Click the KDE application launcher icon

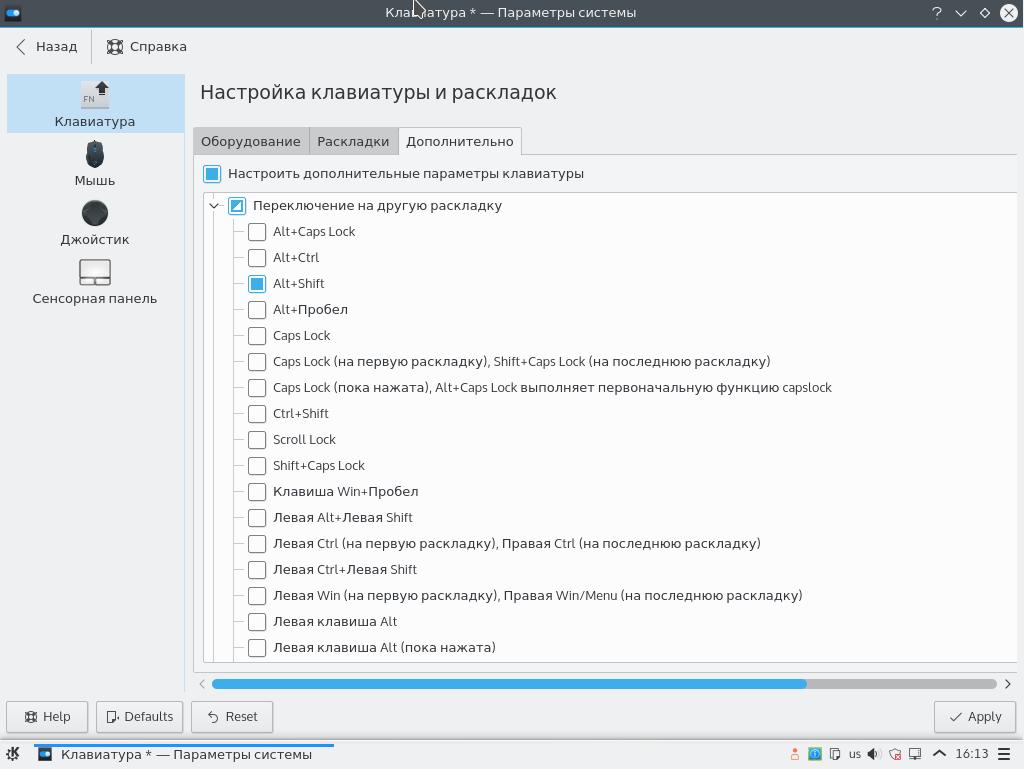point(13,754)
